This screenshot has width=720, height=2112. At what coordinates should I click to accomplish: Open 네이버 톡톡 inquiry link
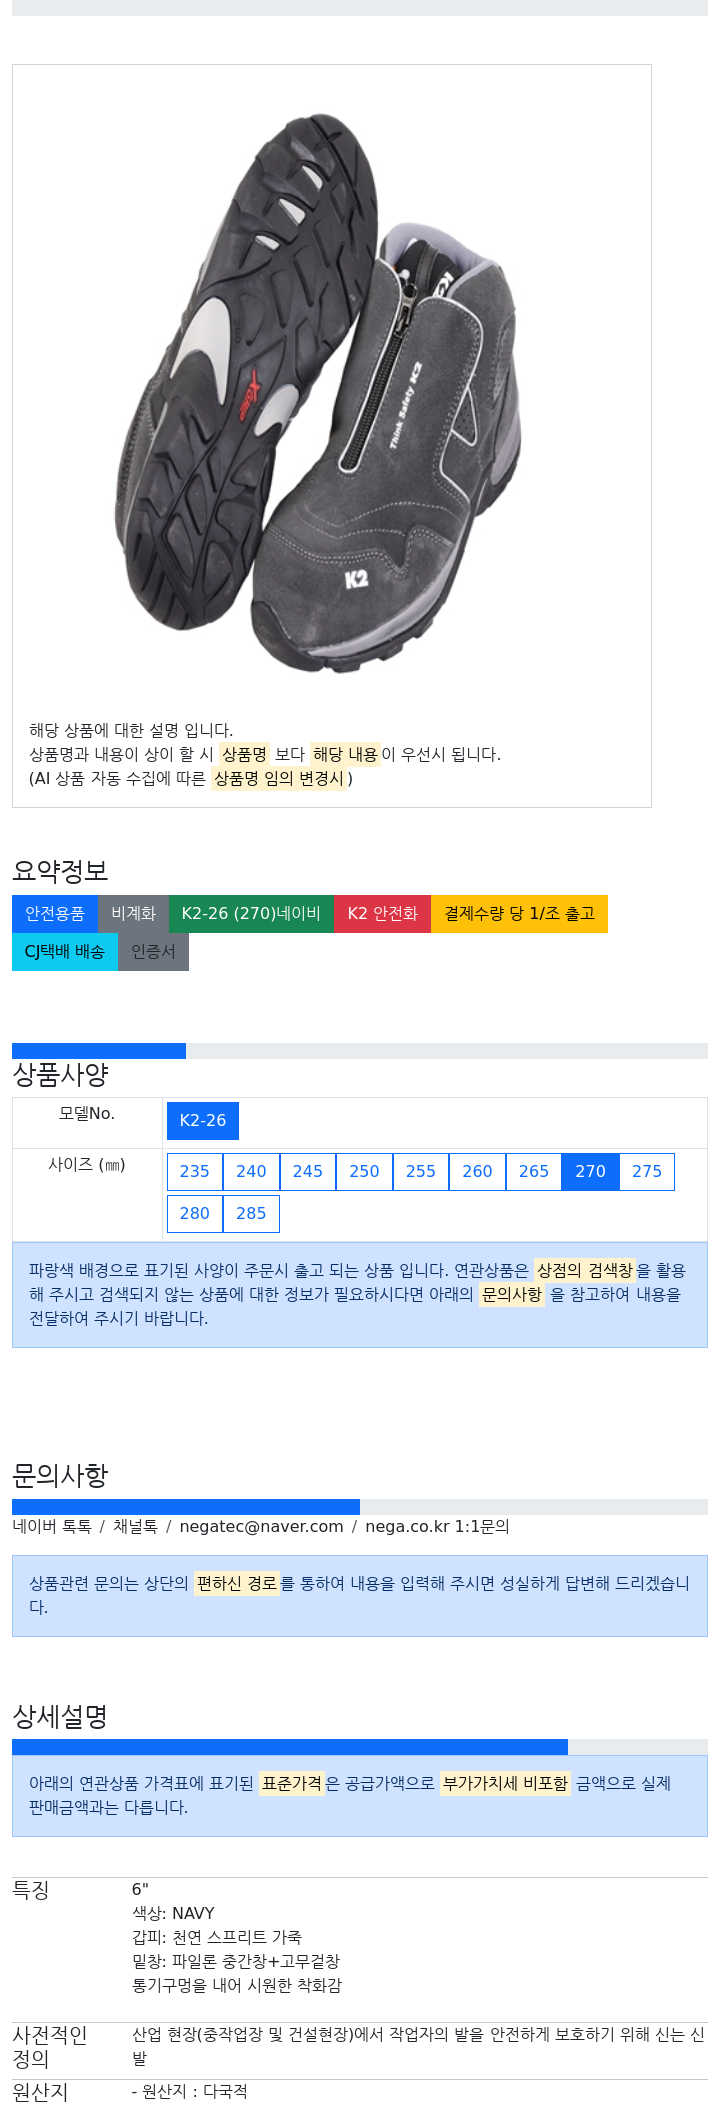[x=52, y=1527]
